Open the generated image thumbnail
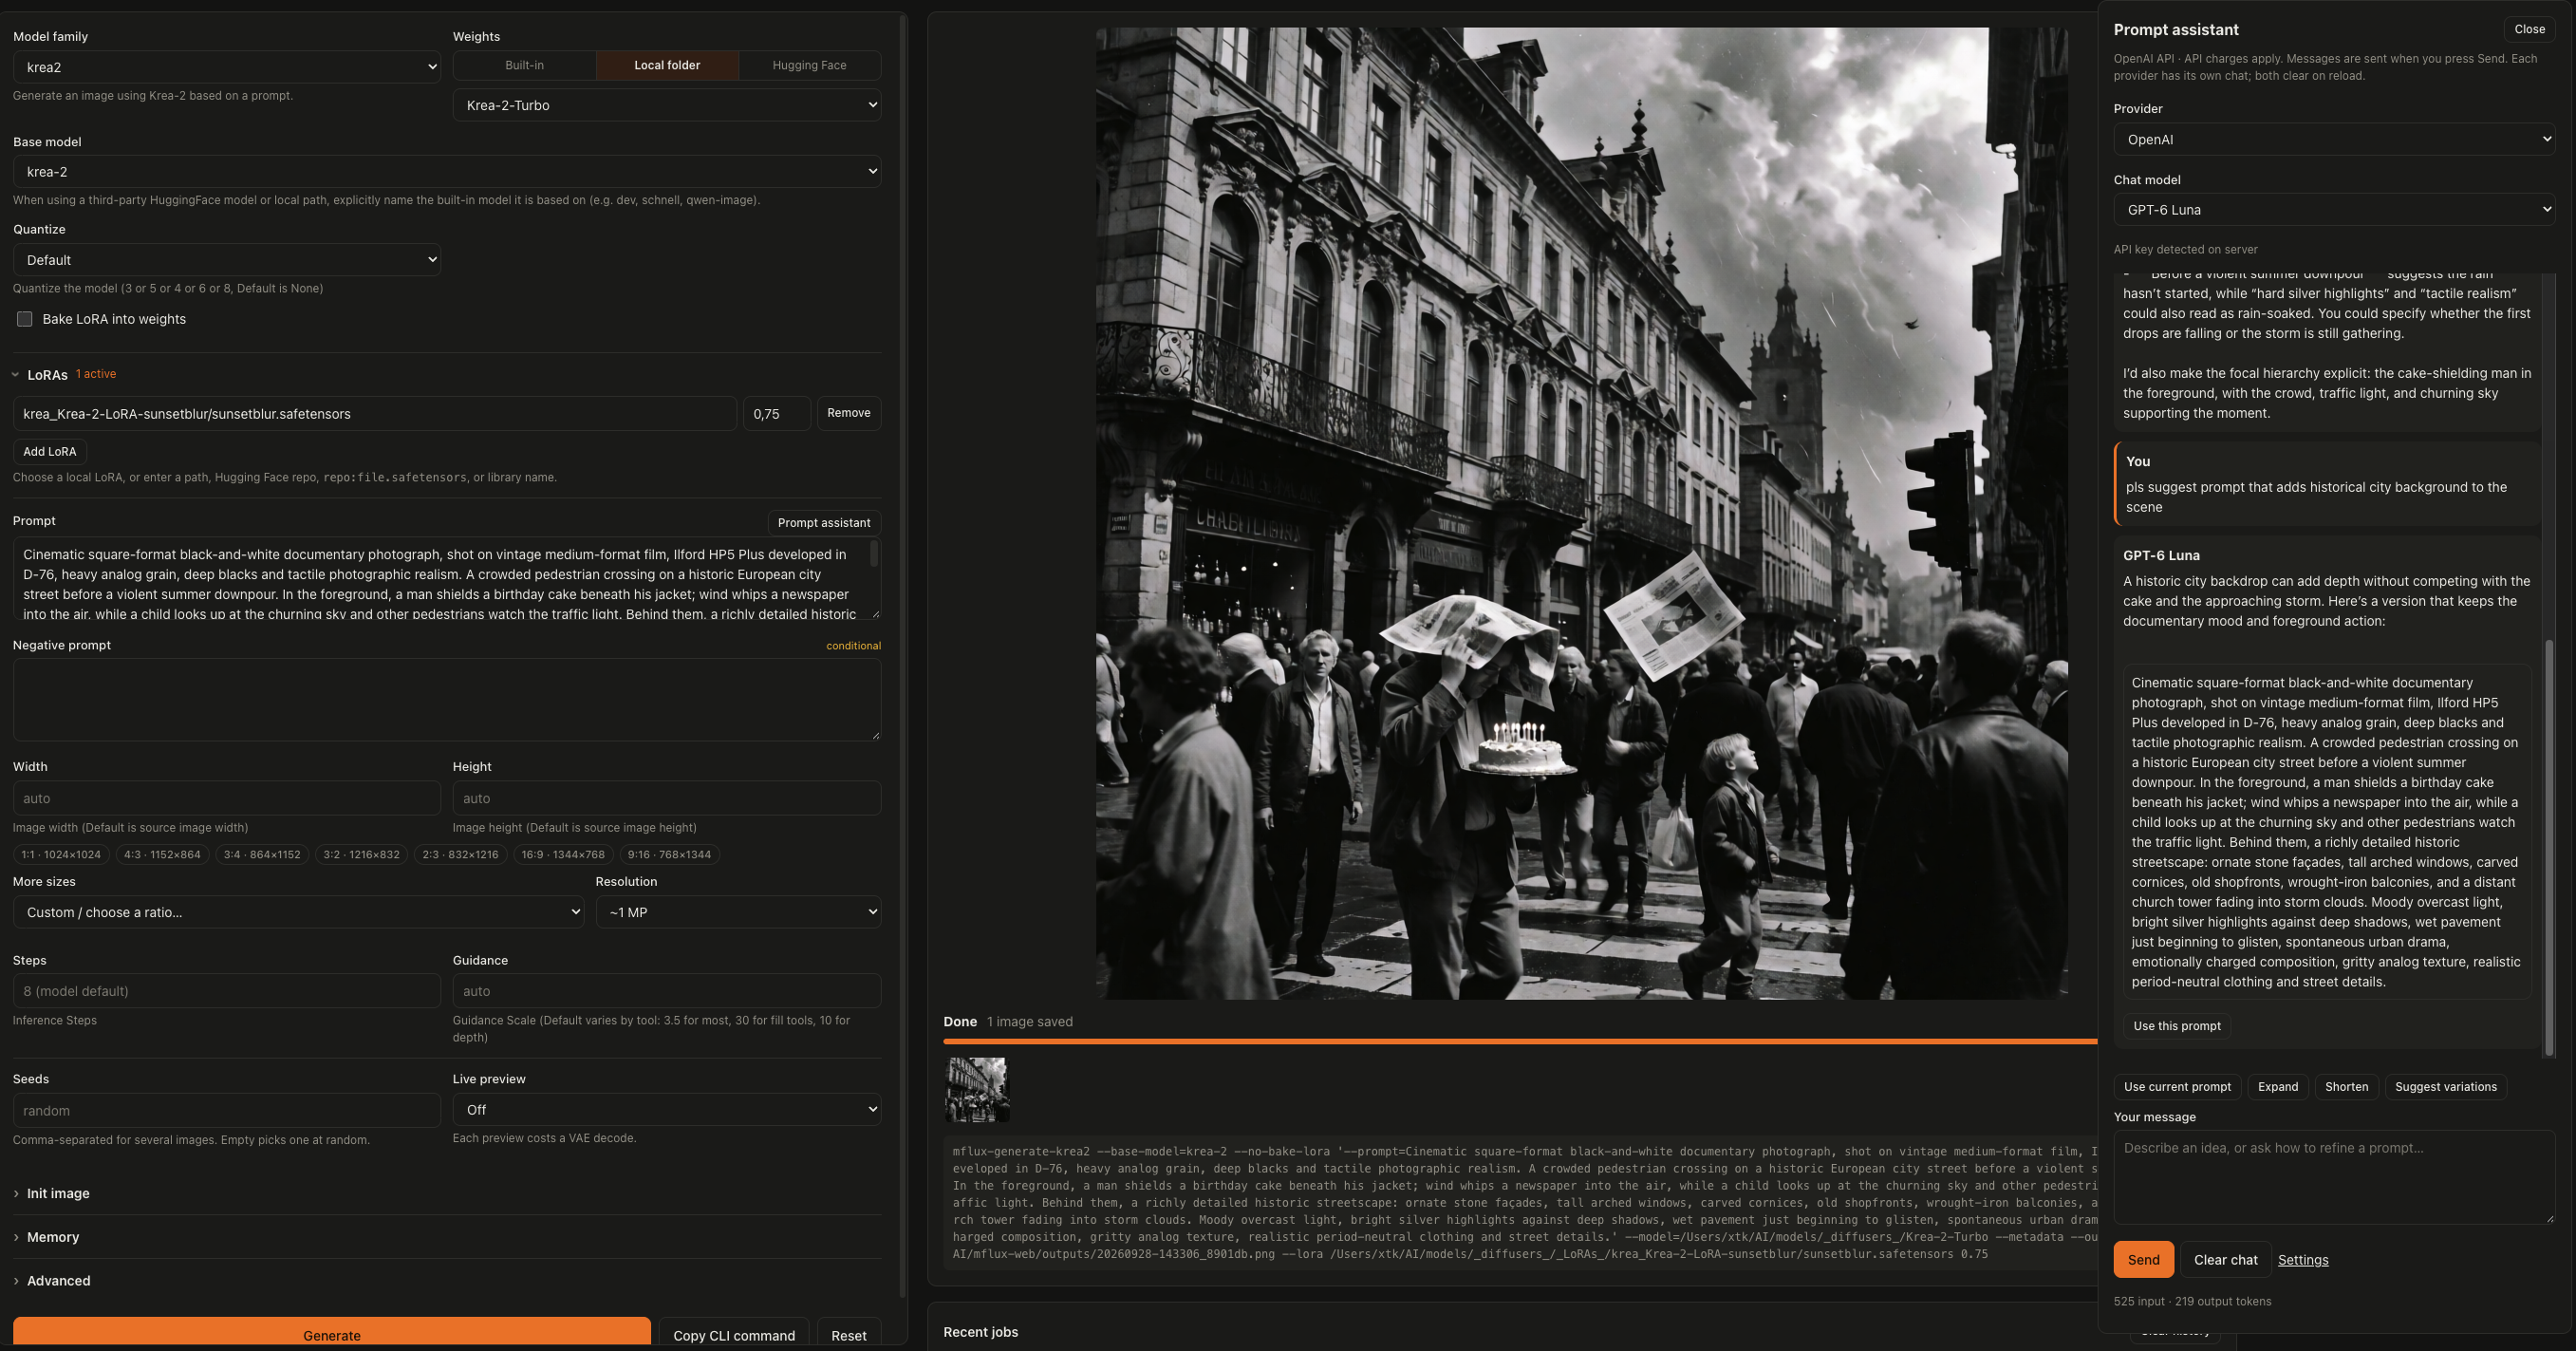The width and height of the screenshot is (2576, 1351). [x=977, y=1090]
